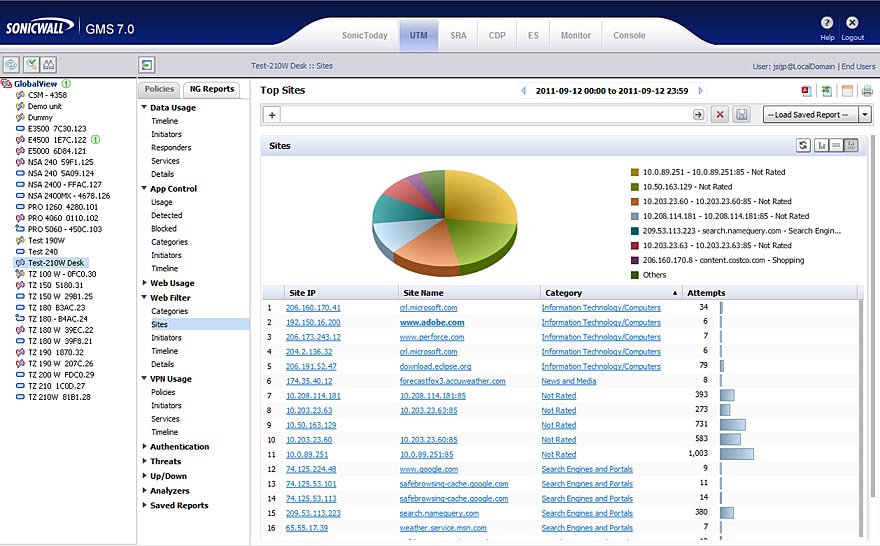Click legend swatch for 10.0.89.251

[x=635, y=172]
